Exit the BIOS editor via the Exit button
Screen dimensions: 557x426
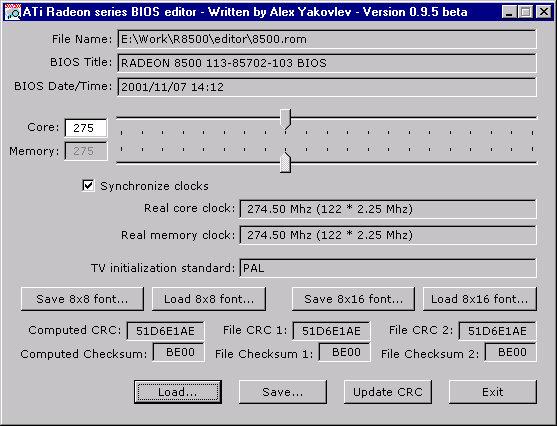coord(493,392)
